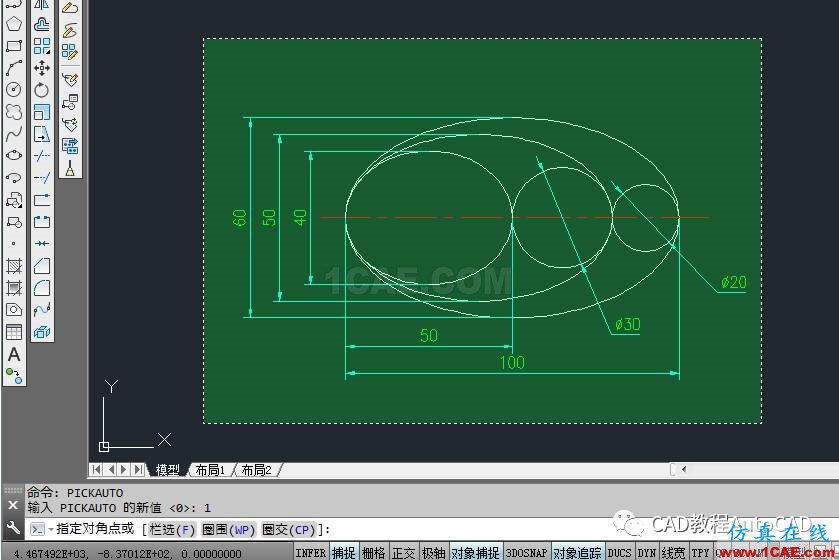Select the Add Selected tool
The image size is (839, 560).
point(13,375)
